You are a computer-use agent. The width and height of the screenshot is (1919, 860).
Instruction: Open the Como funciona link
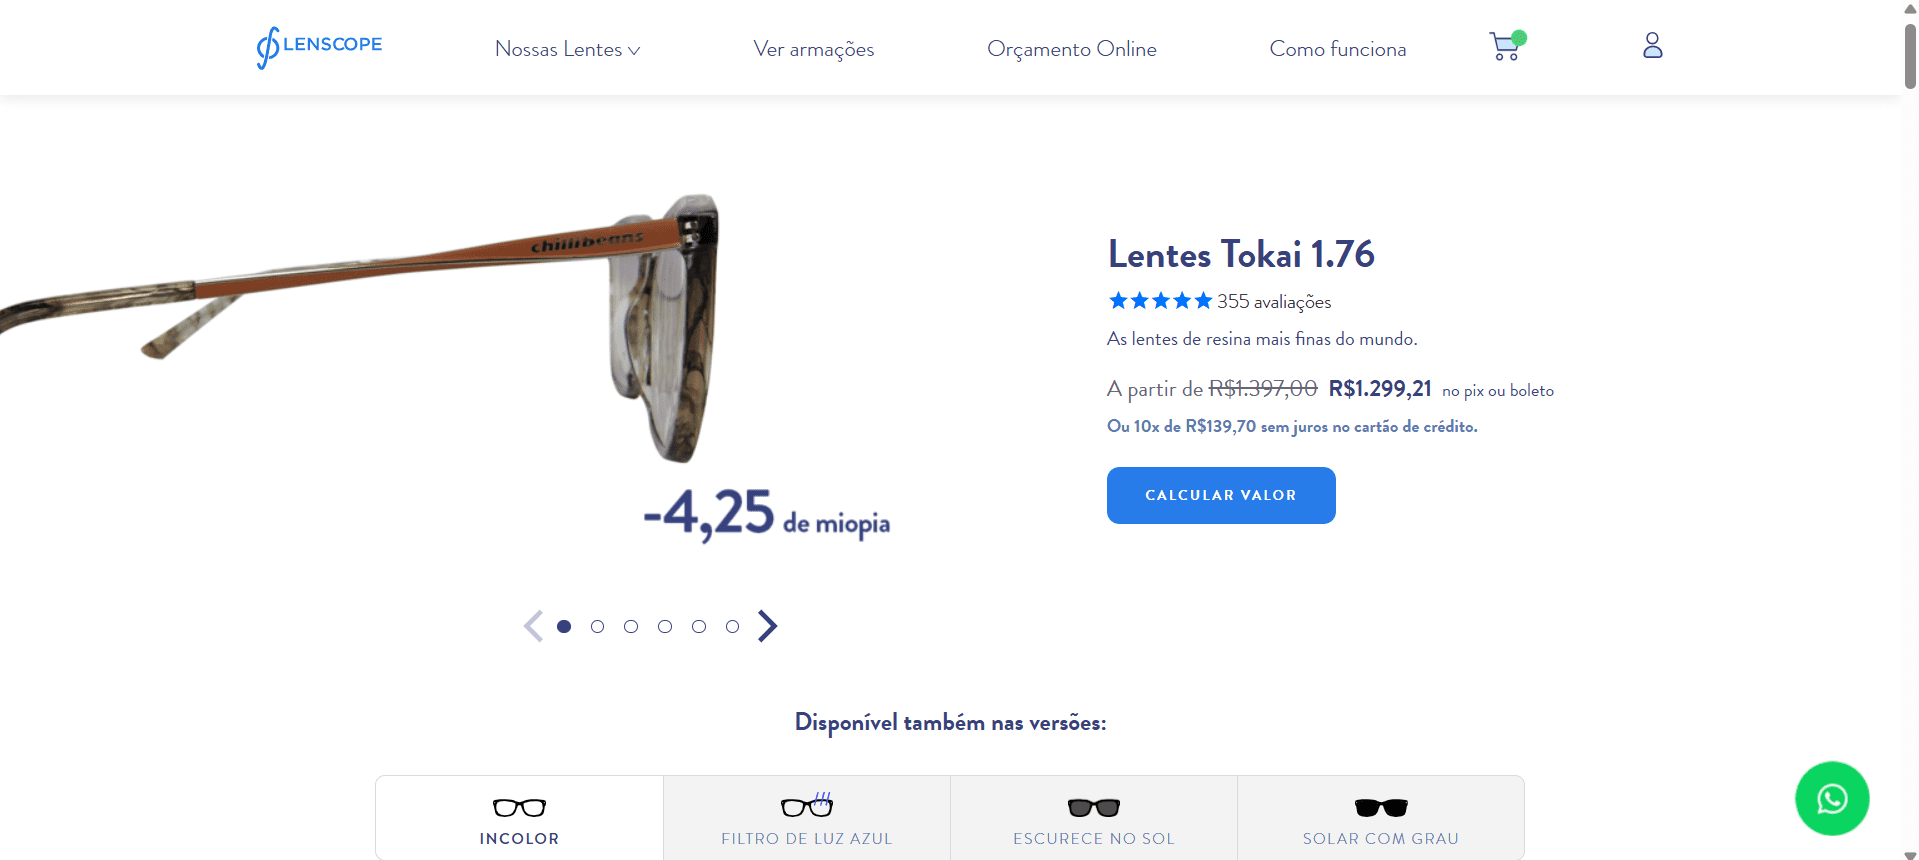pos(1337,49)
